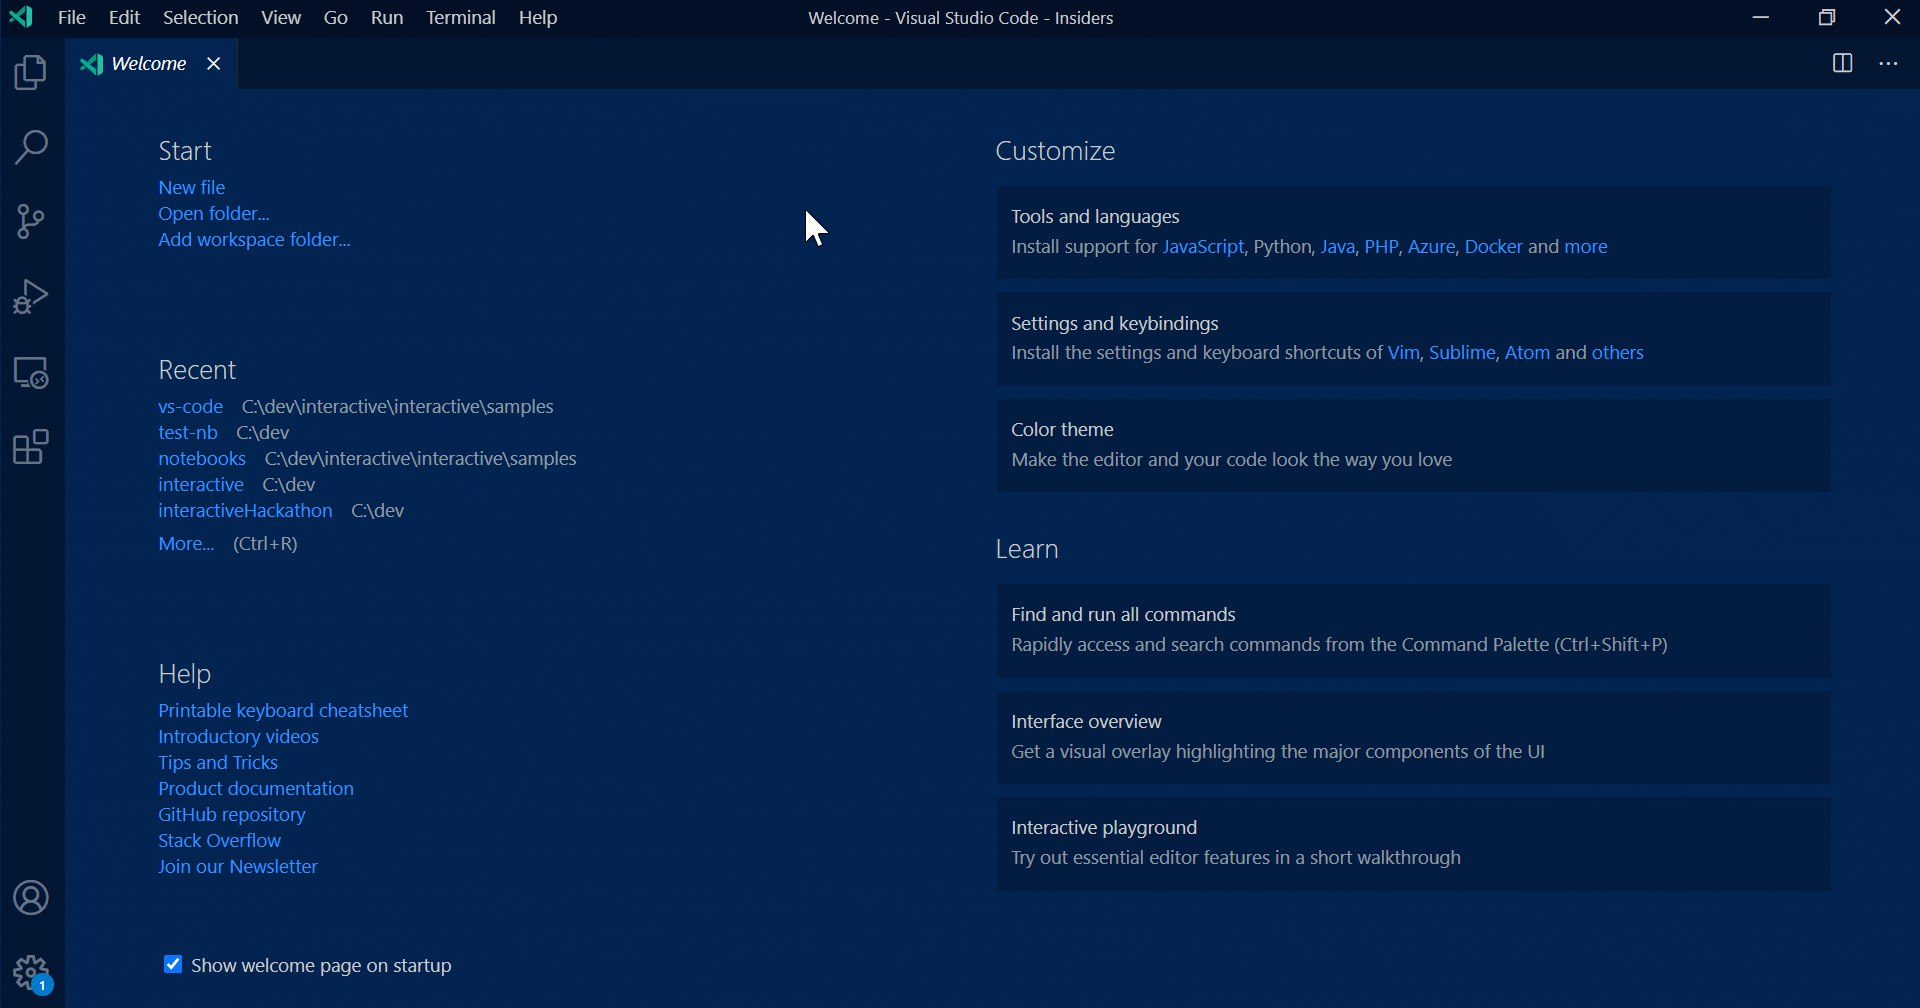The image size is (1920, 1008).
Task: Open the Extensions view icon
Action: point(32,448)
